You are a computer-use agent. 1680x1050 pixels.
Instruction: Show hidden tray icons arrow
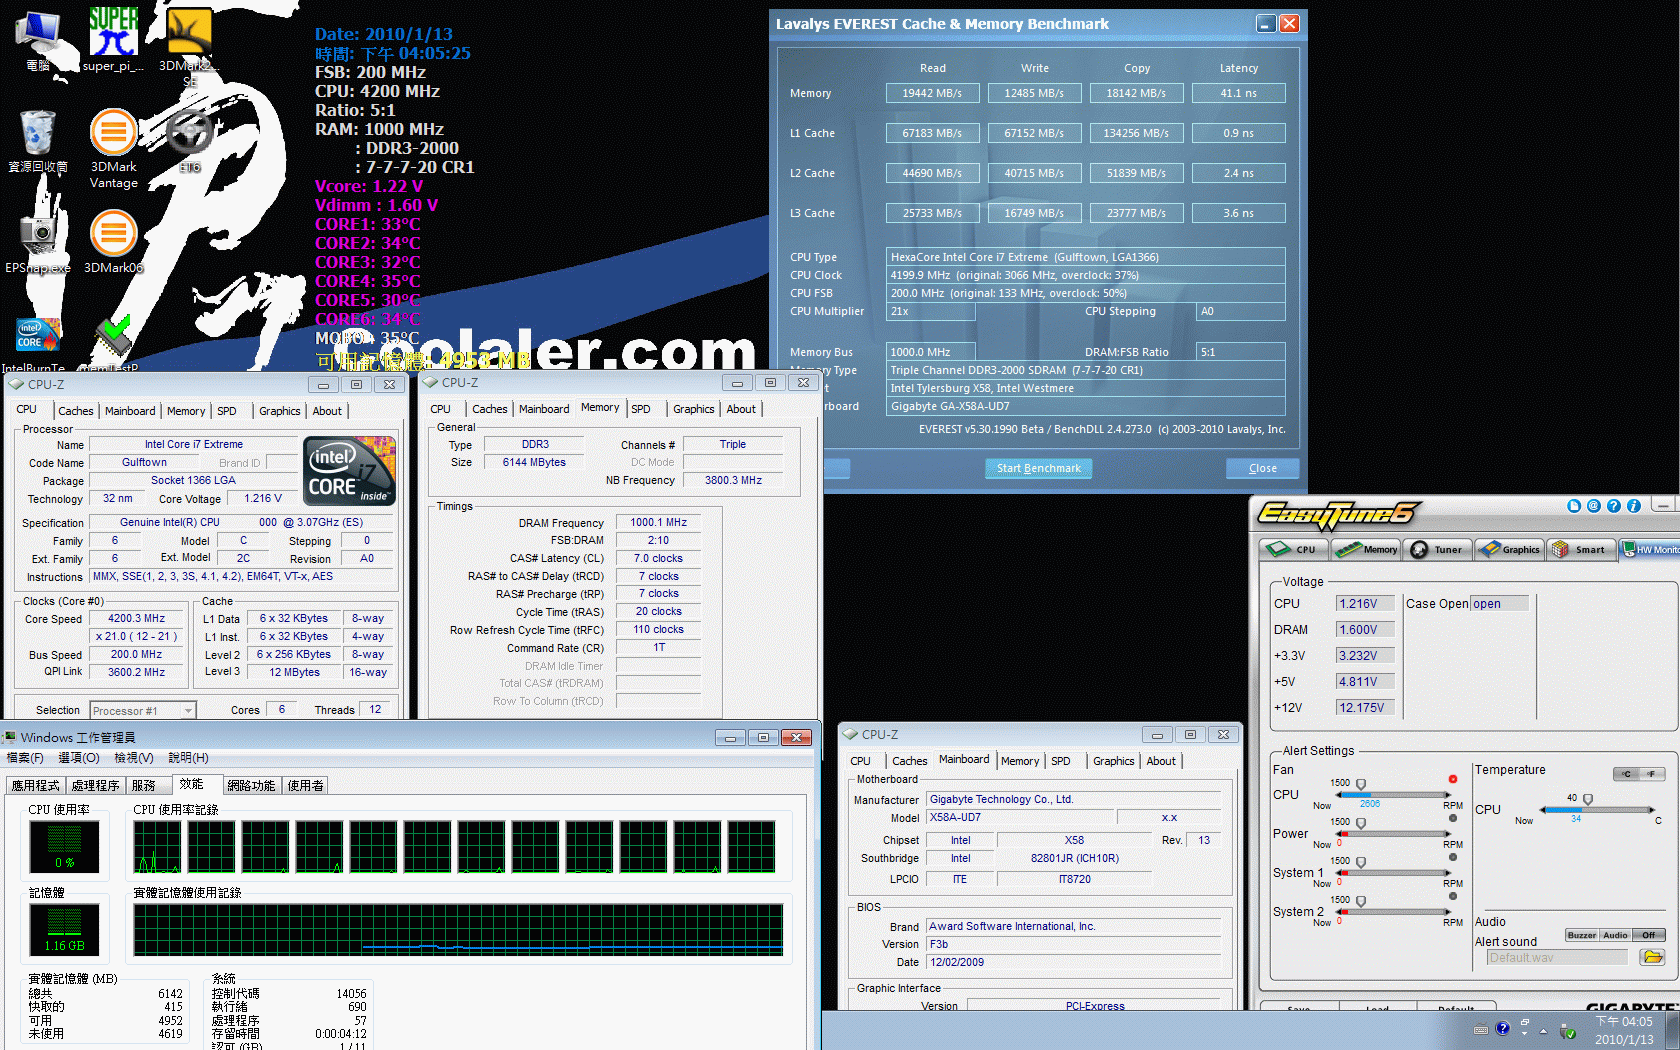click(x=1543, y=1031)
